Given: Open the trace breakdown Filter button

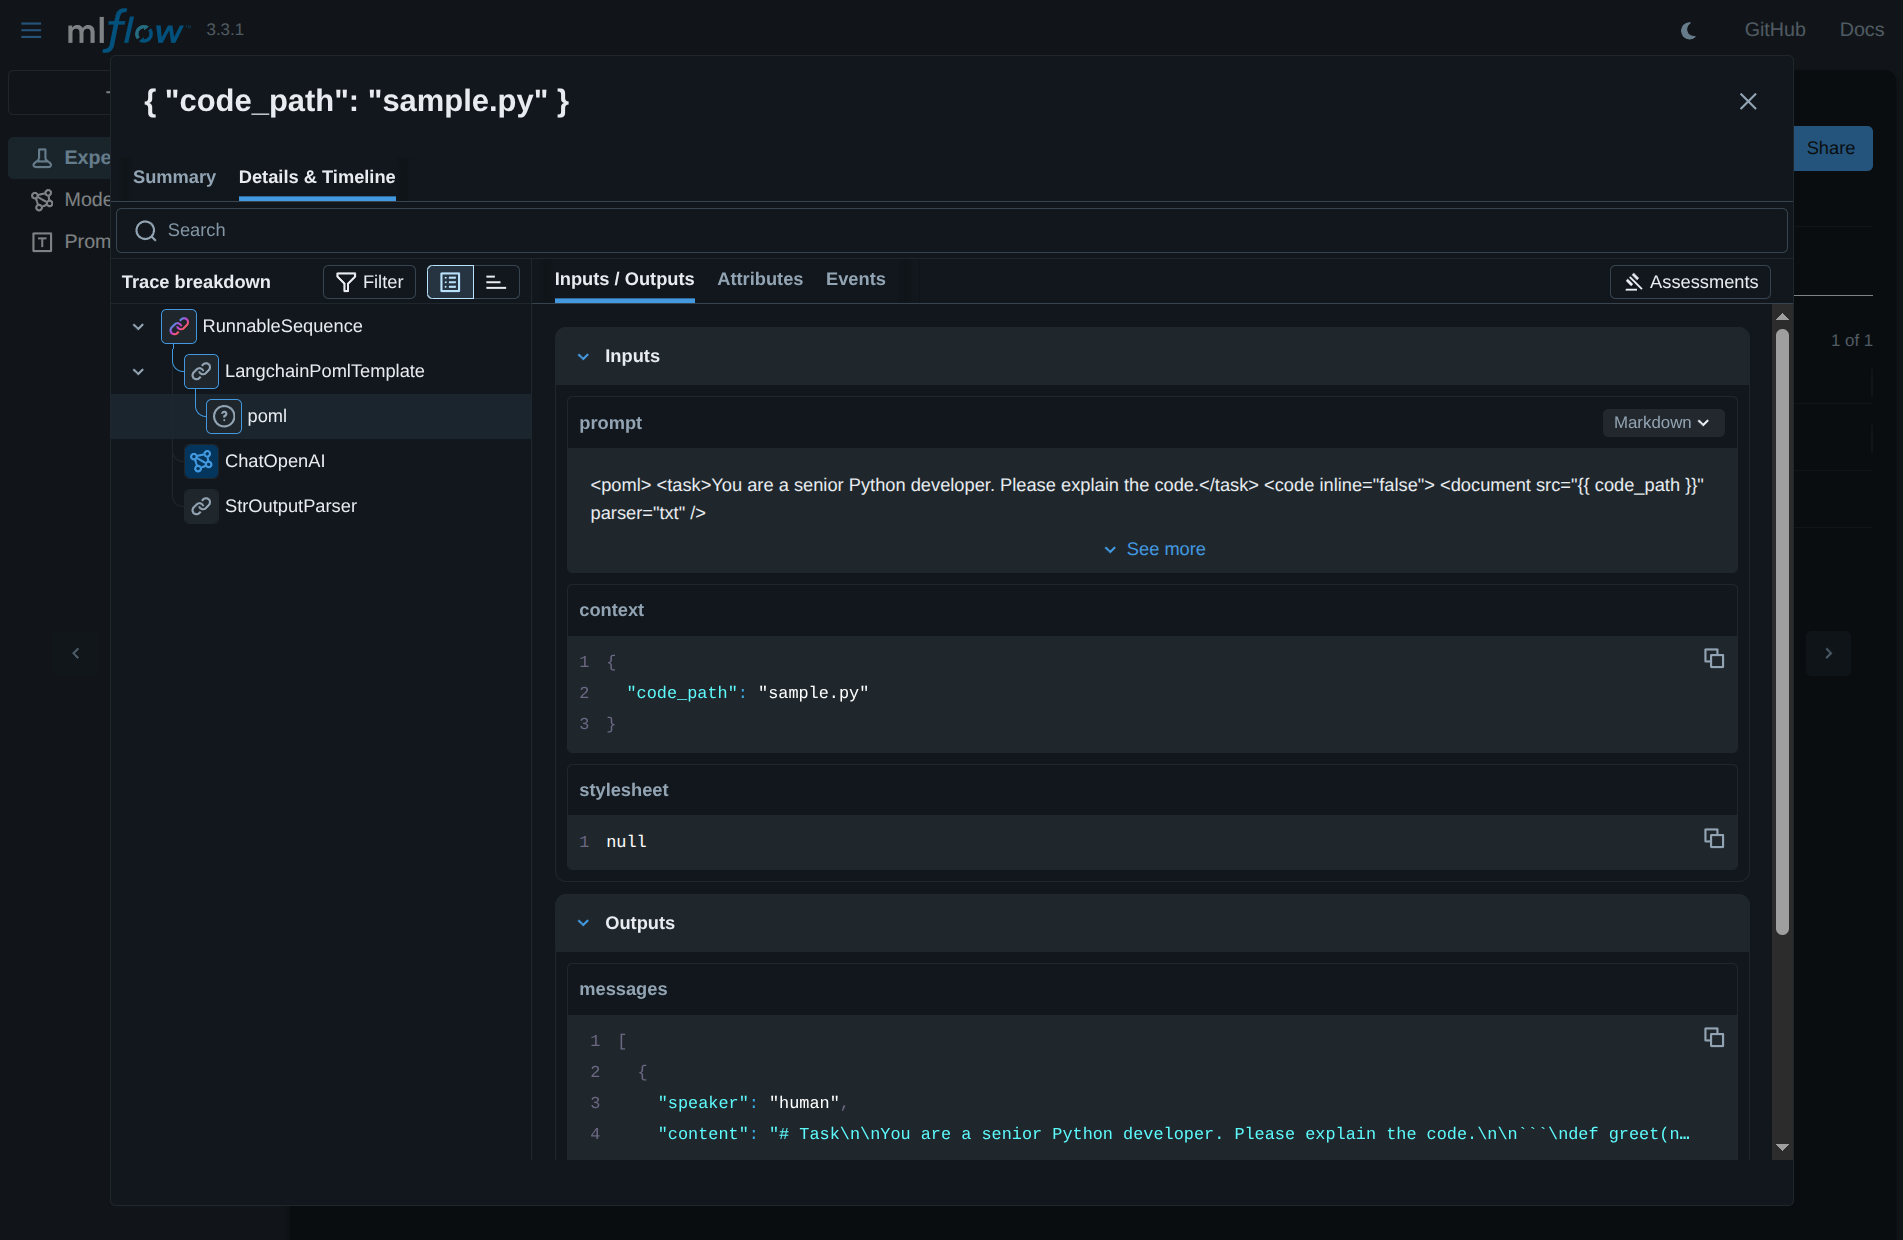Looking at the screenshot, I should (x=369, y=283).
